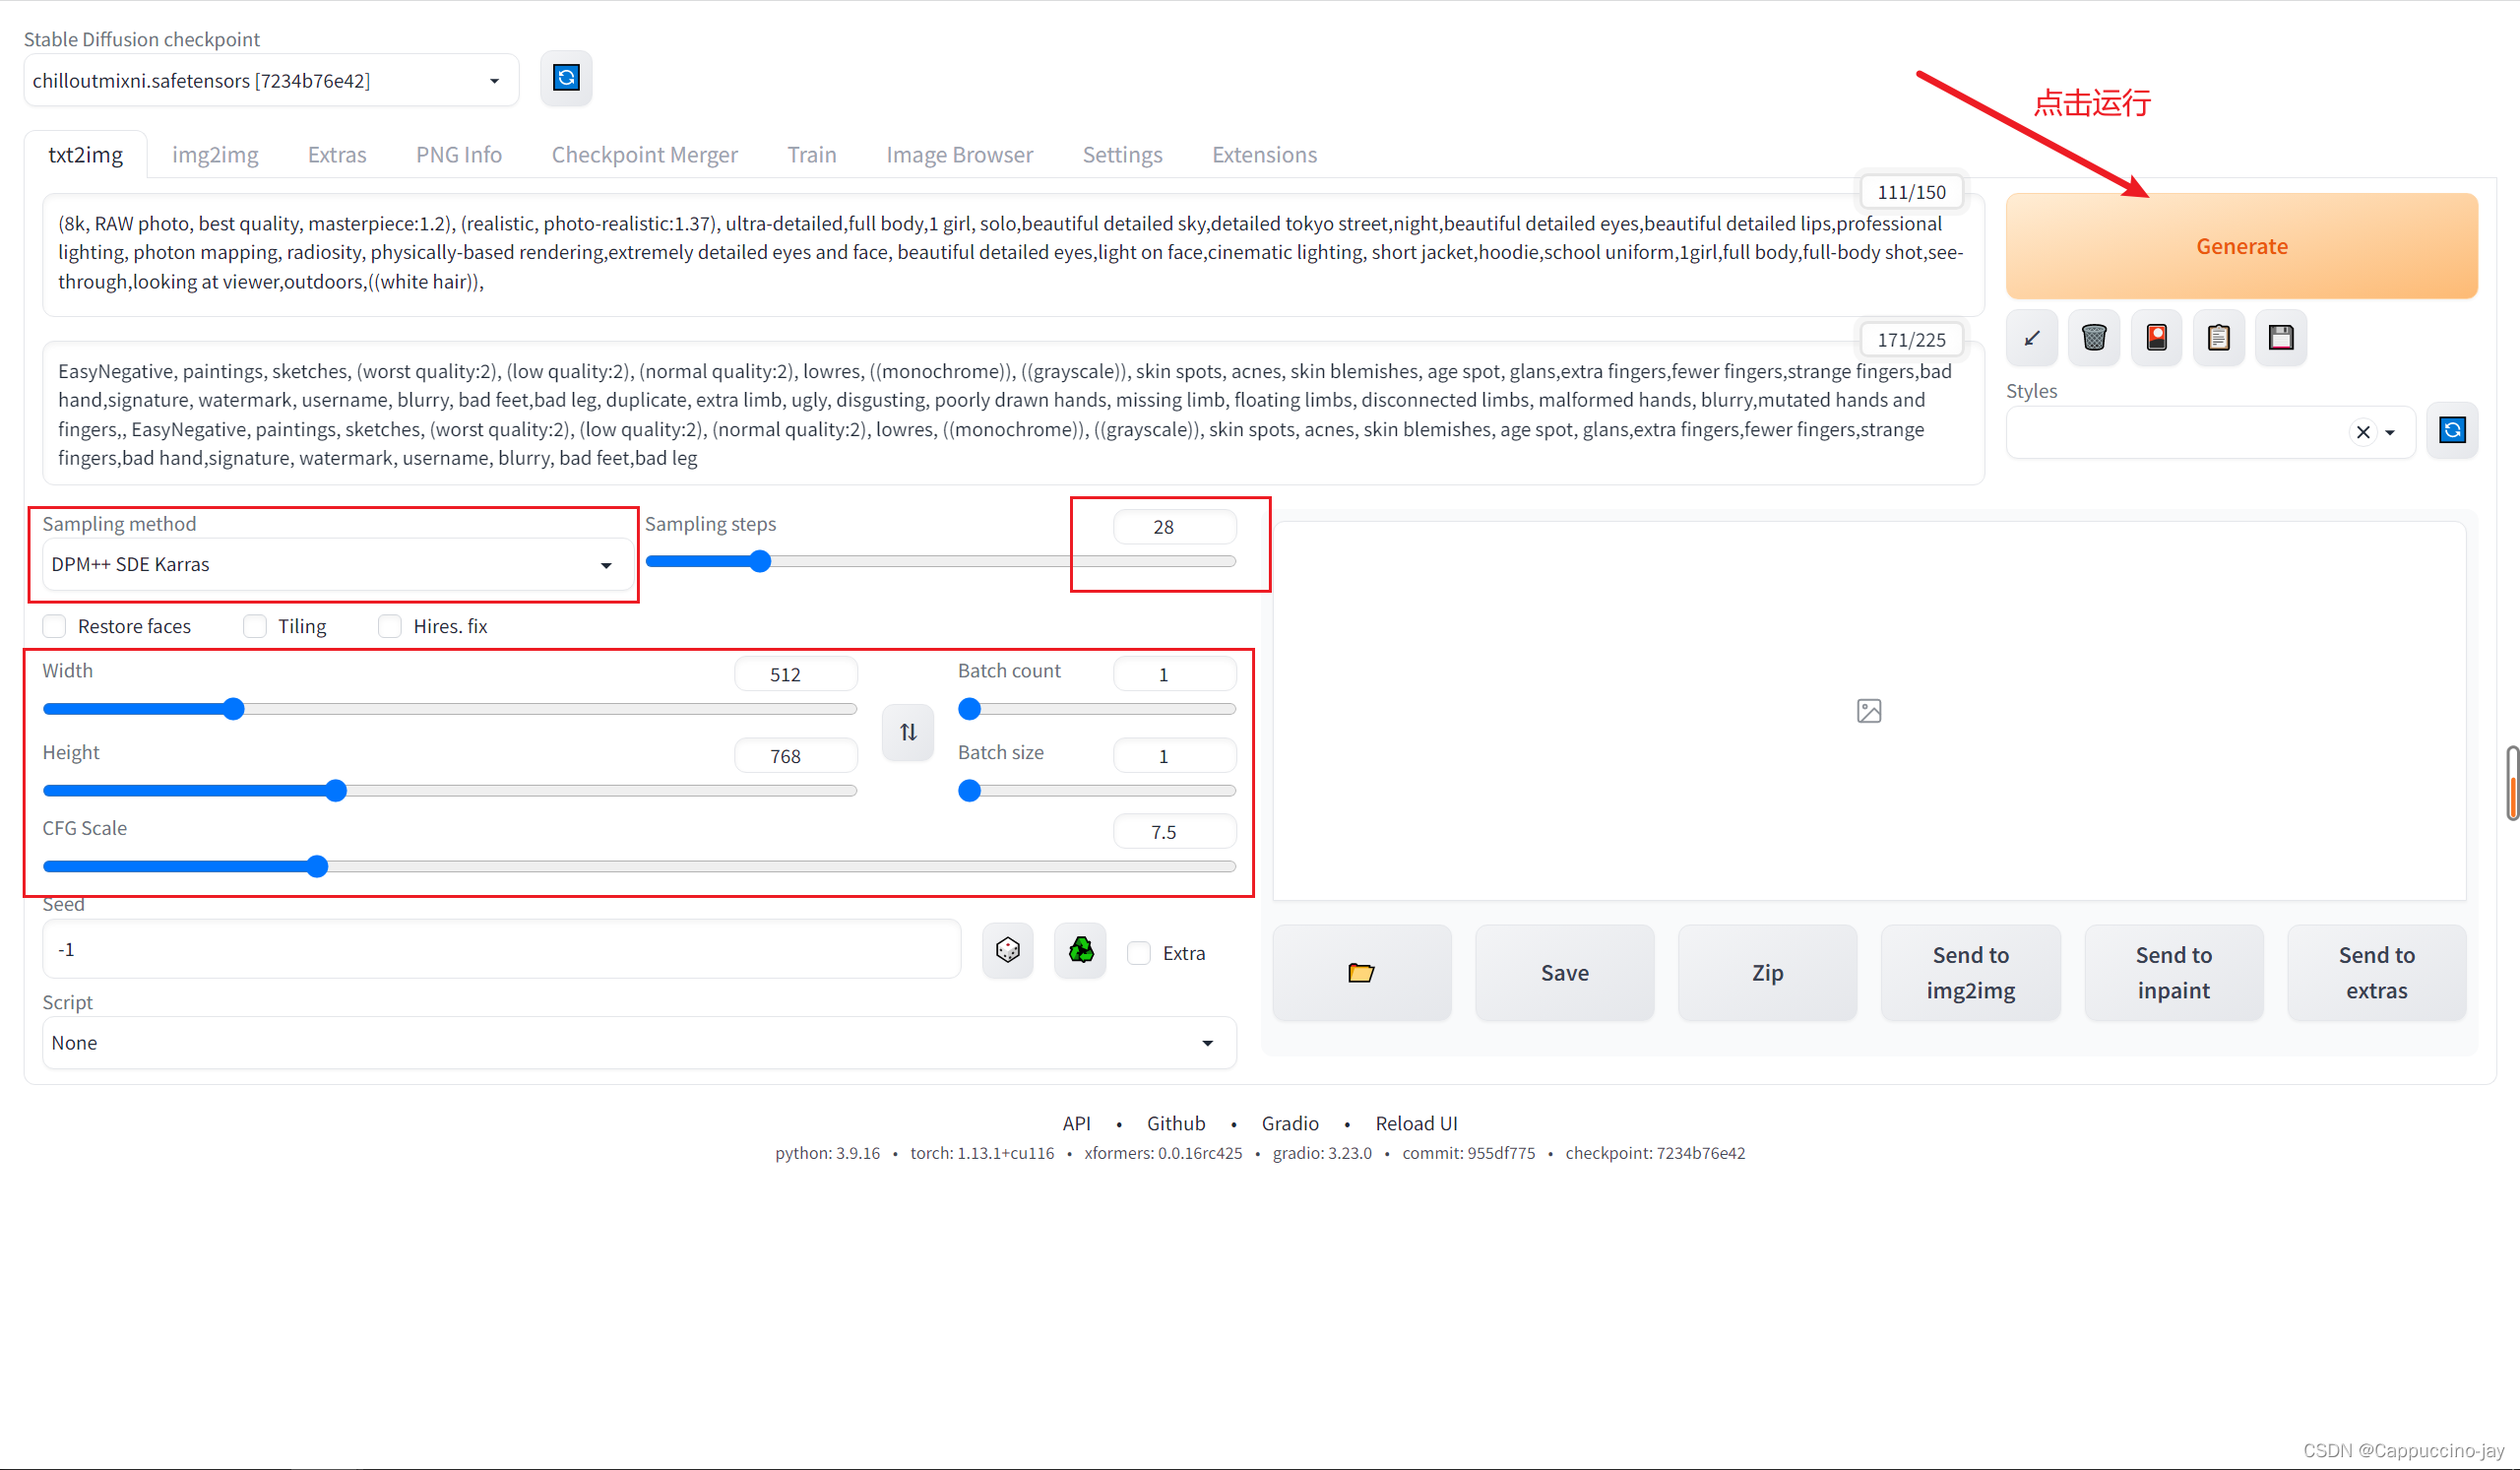Open the API link in the footer
Image resolution: width=2520 pixels, height=1470 pixels.
[x=1076, y=1123]
